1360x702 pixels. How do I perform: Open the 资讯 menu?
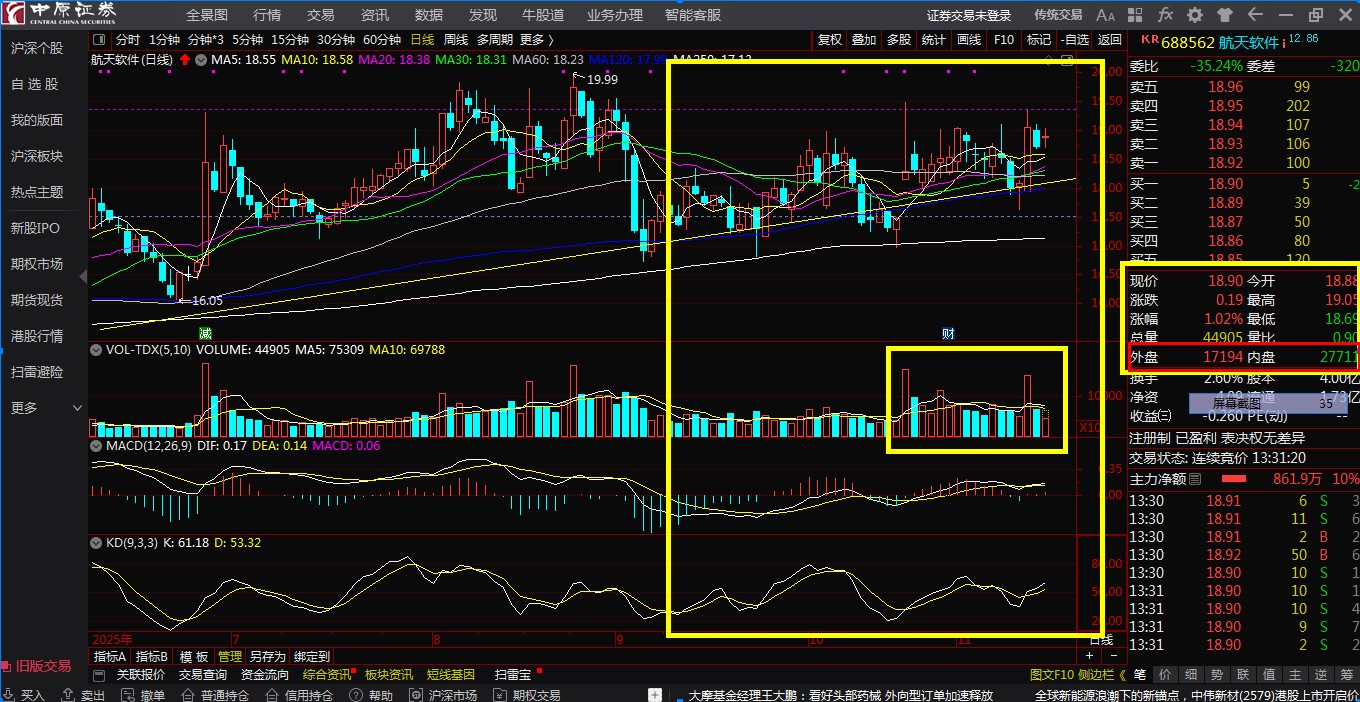(375, 15)
